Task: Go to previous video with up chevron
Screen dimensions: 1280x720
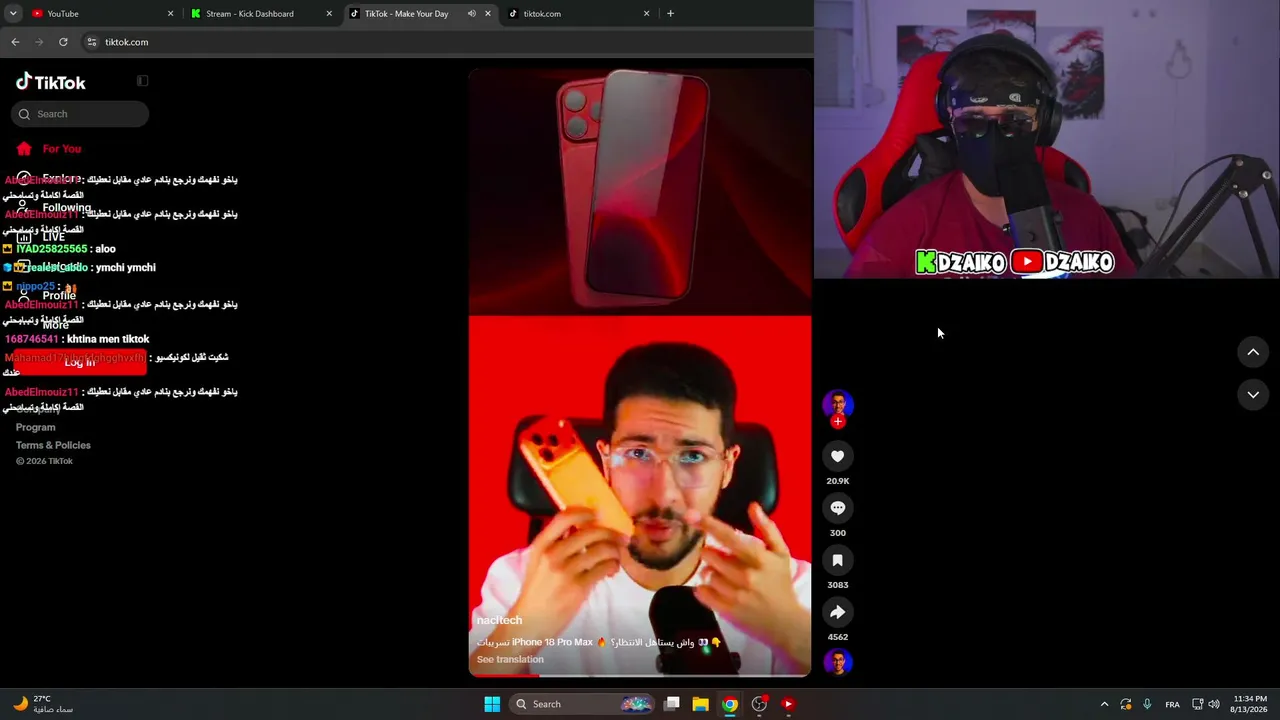Action: point(1253,352)
